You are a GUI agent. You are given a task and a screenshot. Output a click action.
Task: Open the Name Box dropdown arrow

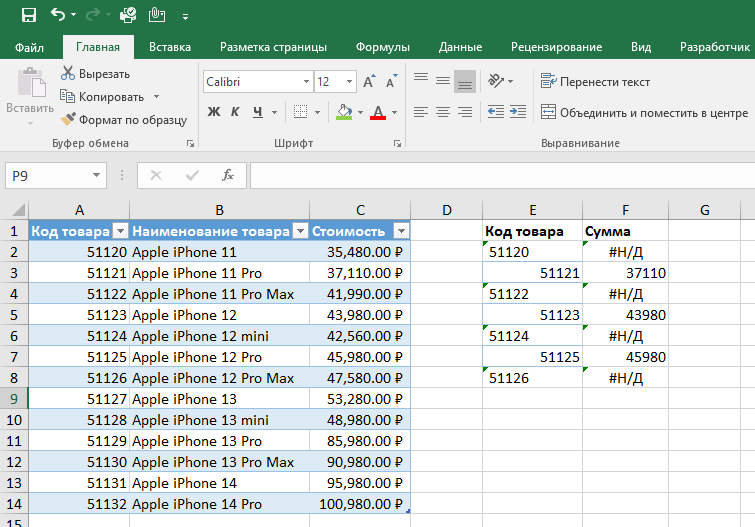pos(96,176)
